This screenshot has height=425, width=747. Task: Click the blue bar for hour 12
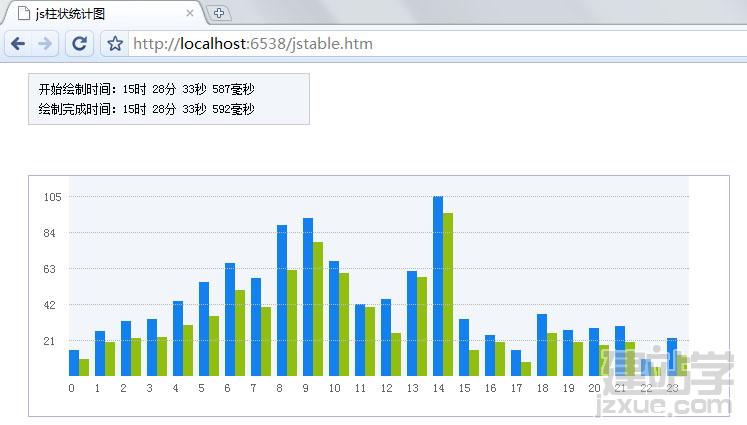[386, 337]
